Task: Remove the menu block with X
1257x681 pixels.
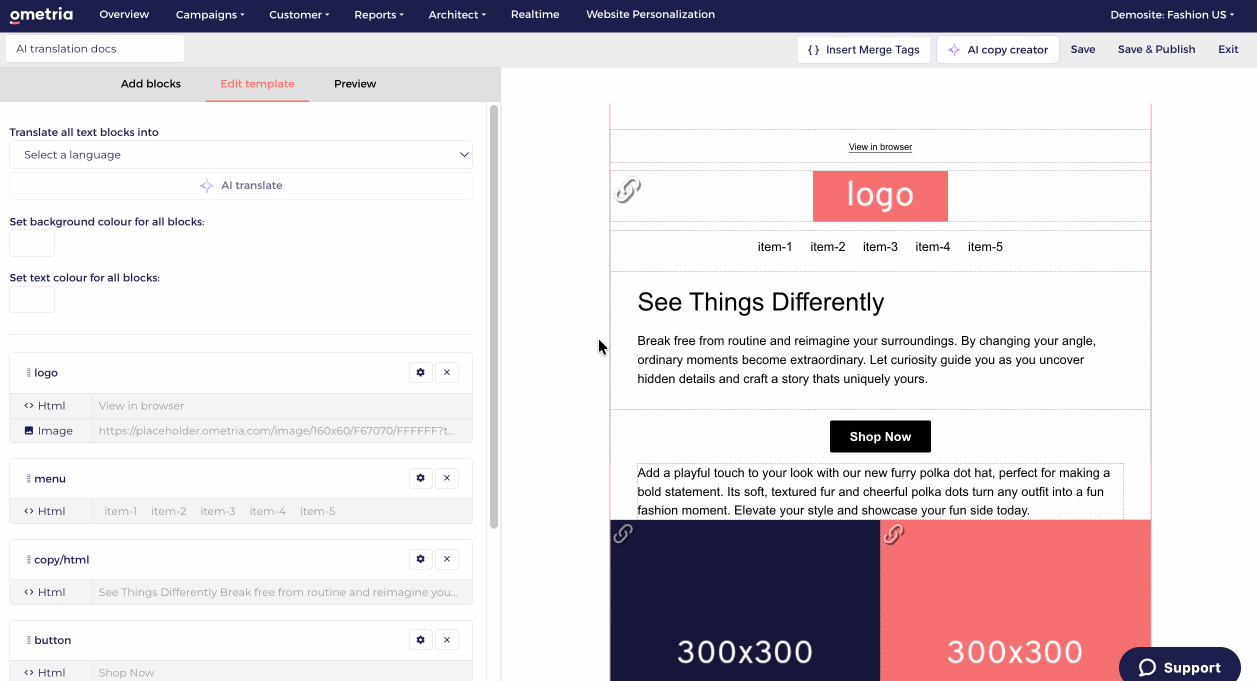Action: 447,478
